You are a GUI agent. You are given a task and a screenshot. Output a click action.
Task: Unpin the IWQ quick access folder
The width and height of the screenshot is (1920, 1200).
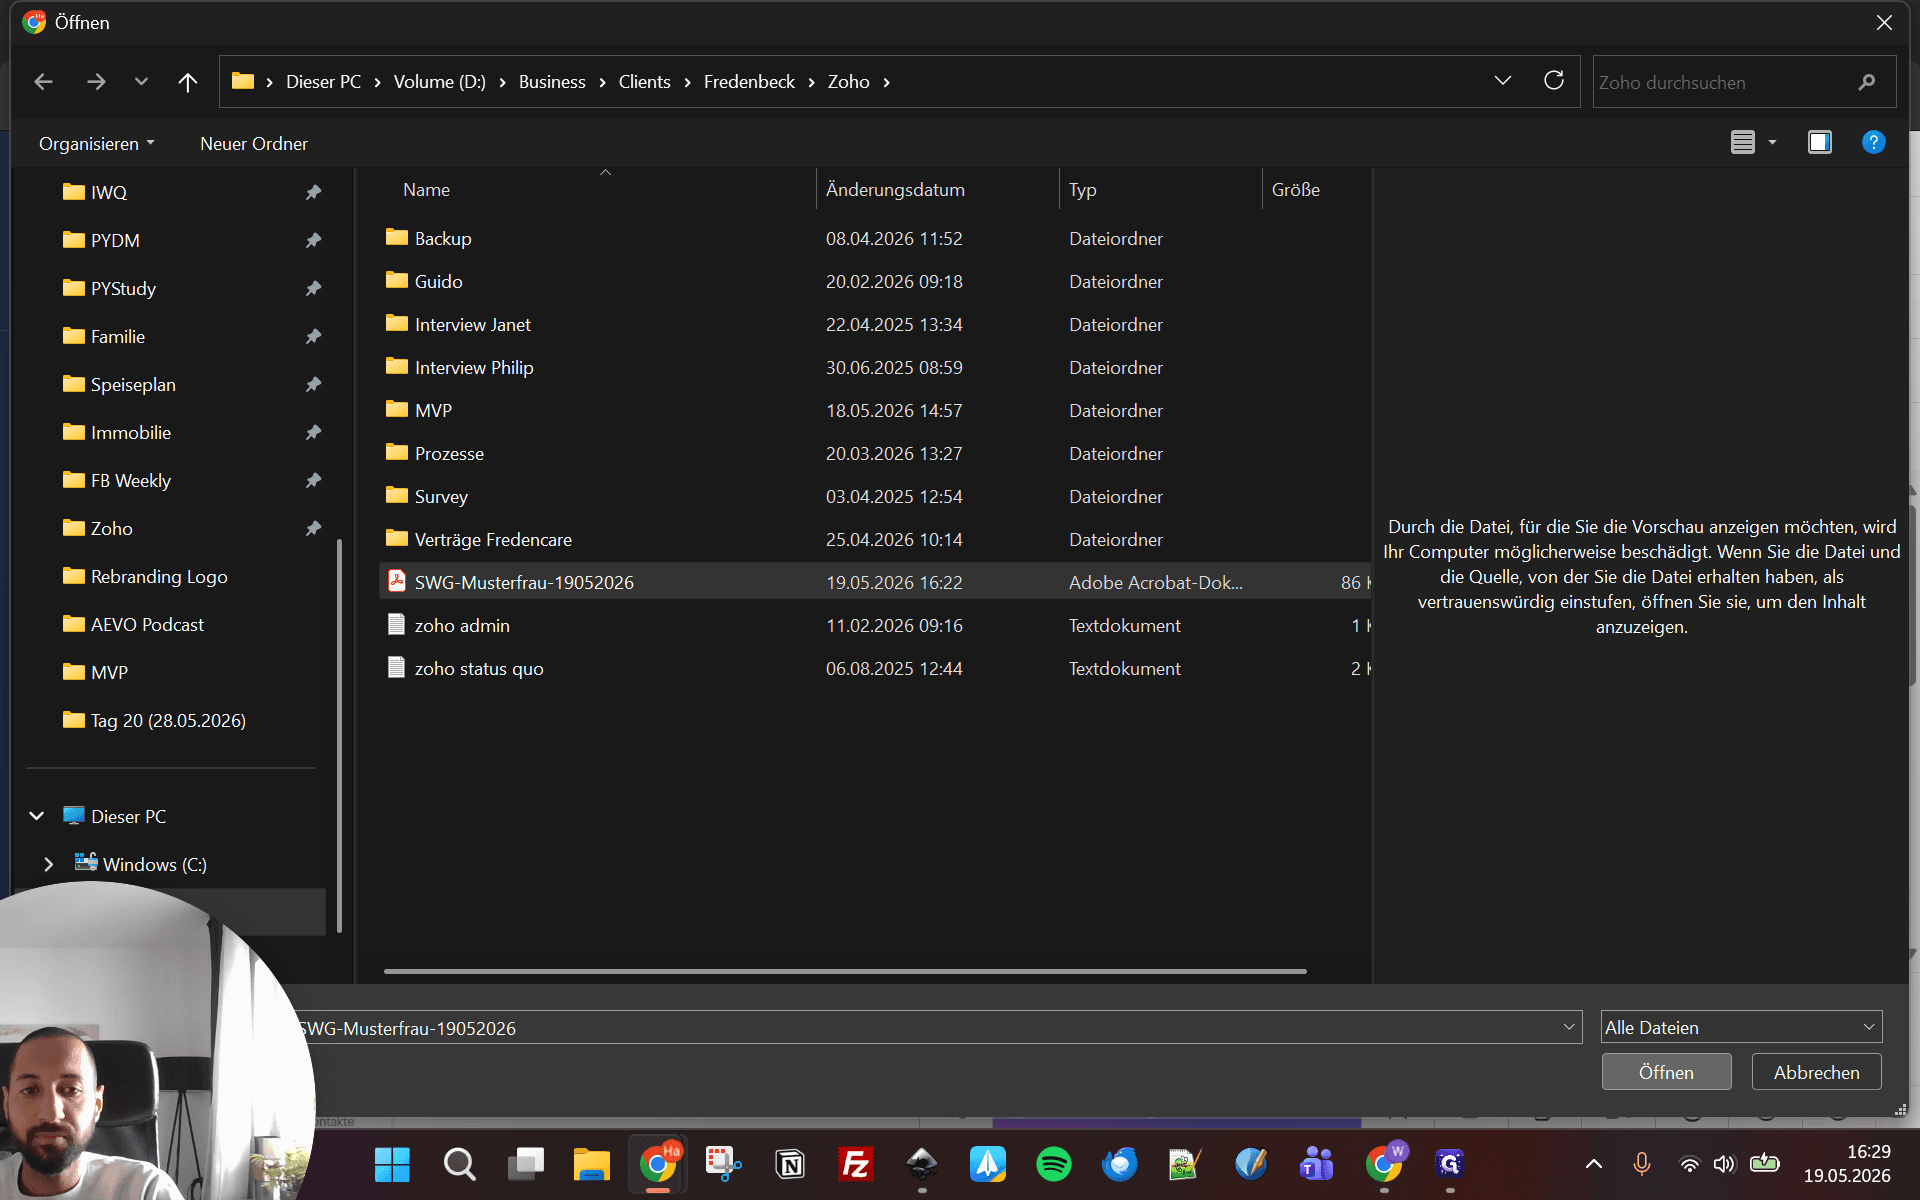313,192
